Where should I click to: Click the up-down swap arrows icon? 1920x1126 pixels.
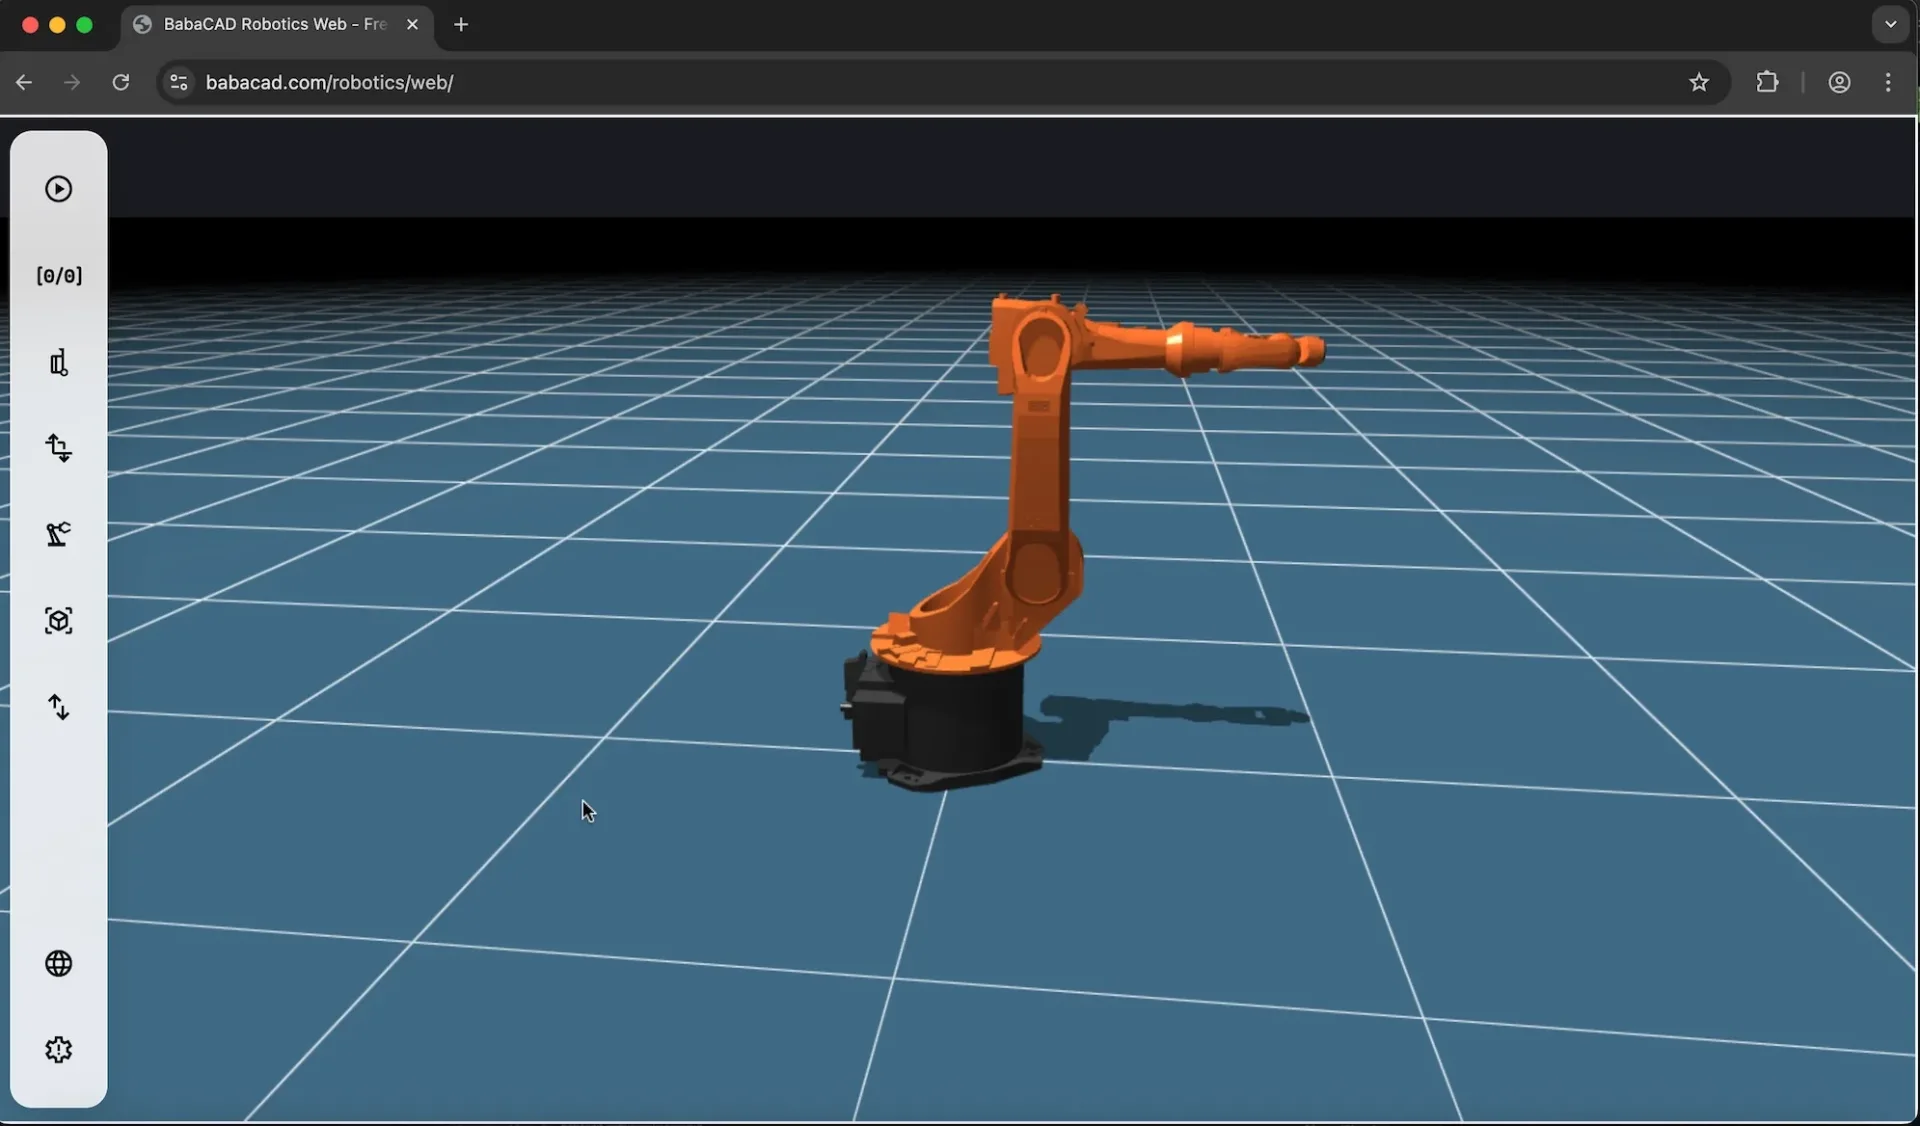coord(59,707)
